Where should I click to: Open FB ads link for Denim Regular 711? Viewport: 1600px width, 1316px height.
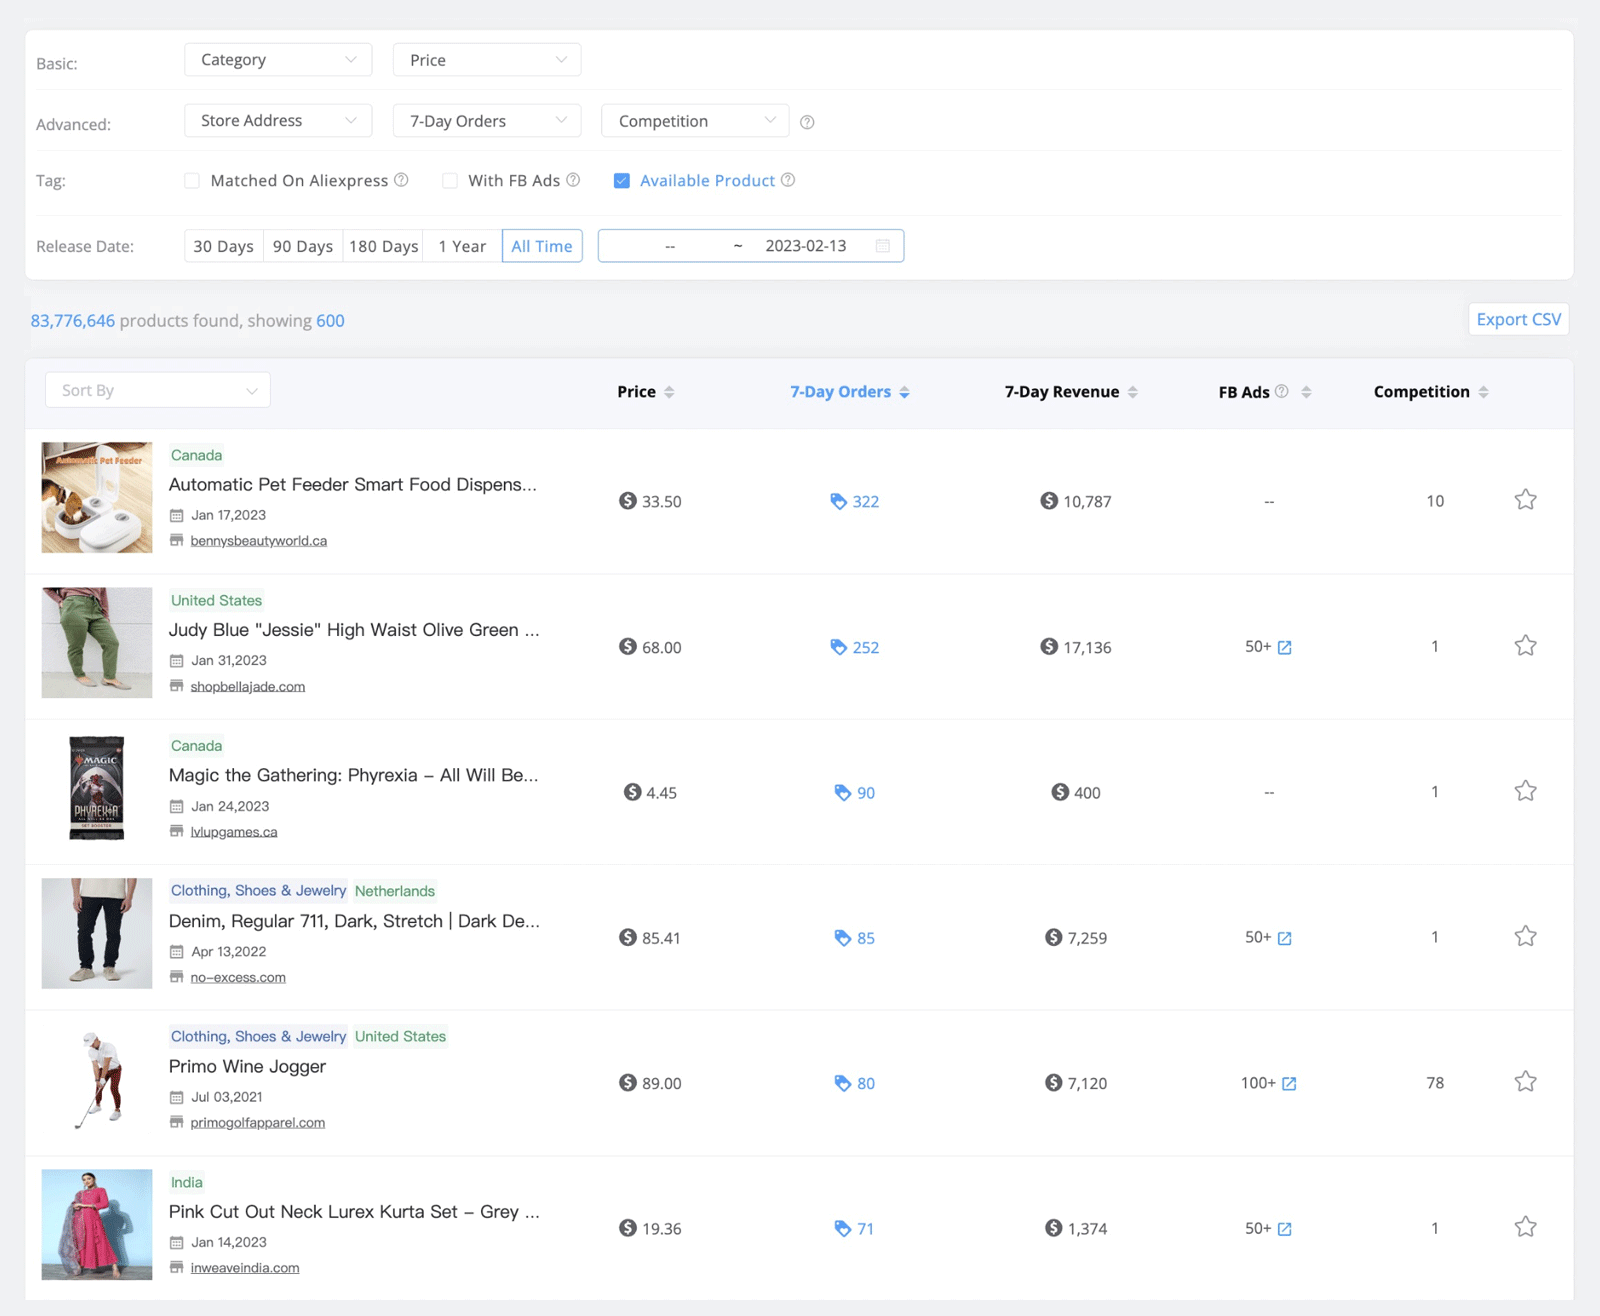point(1285,938)
